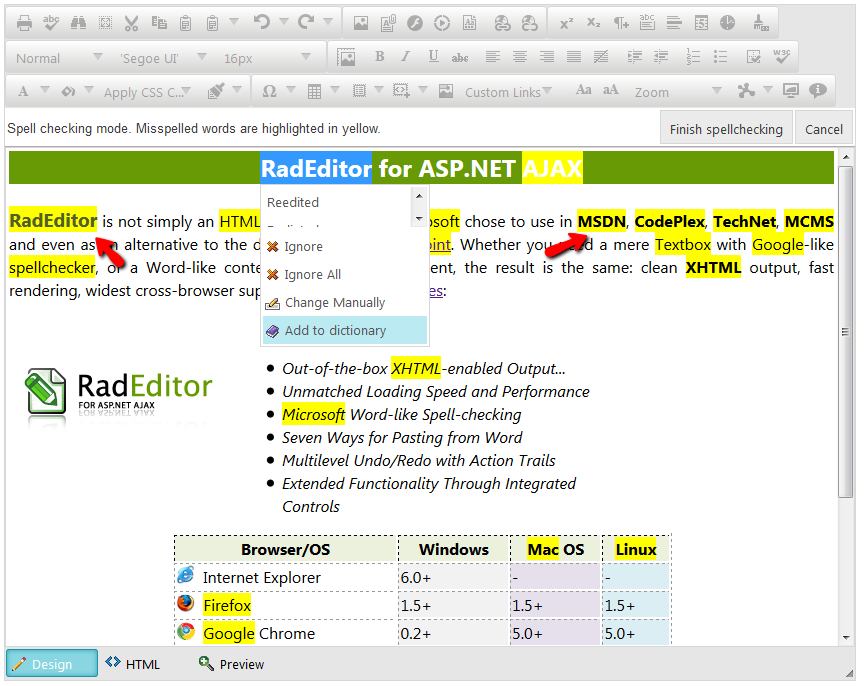Cut selection with scissors icon

131,23
